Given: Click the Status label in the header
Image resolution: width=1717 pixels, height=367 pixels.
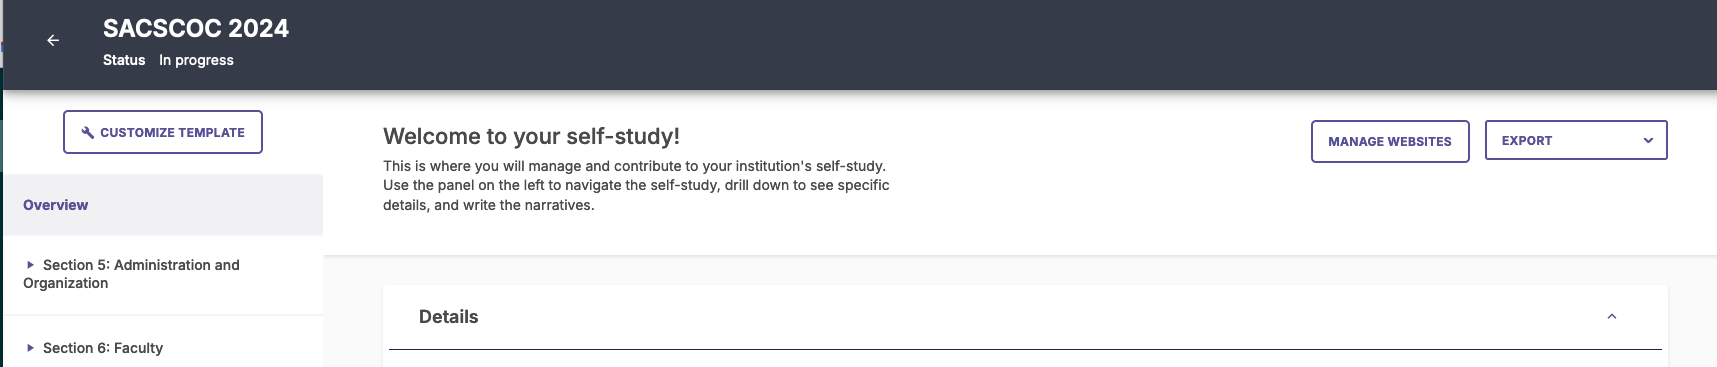Looking at the screenshot, I should coord(124,60).
